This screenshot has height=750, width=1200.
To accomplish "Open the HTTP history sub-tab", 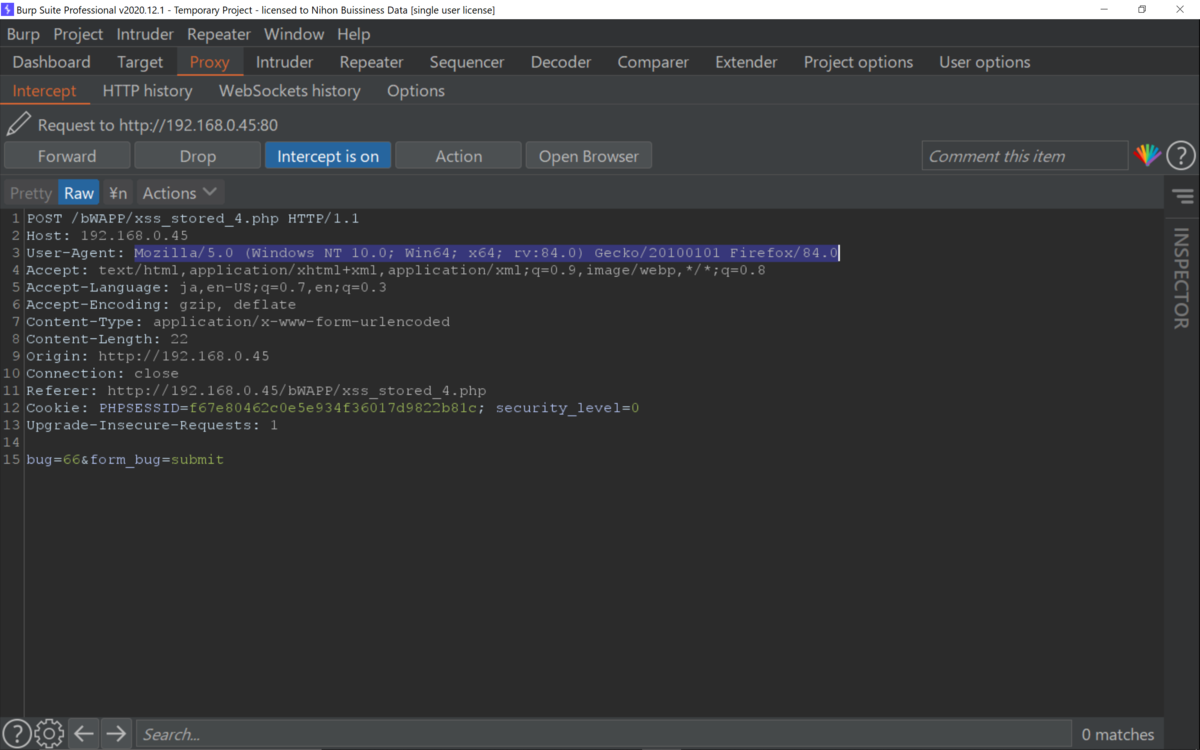I will pos(148,91).
